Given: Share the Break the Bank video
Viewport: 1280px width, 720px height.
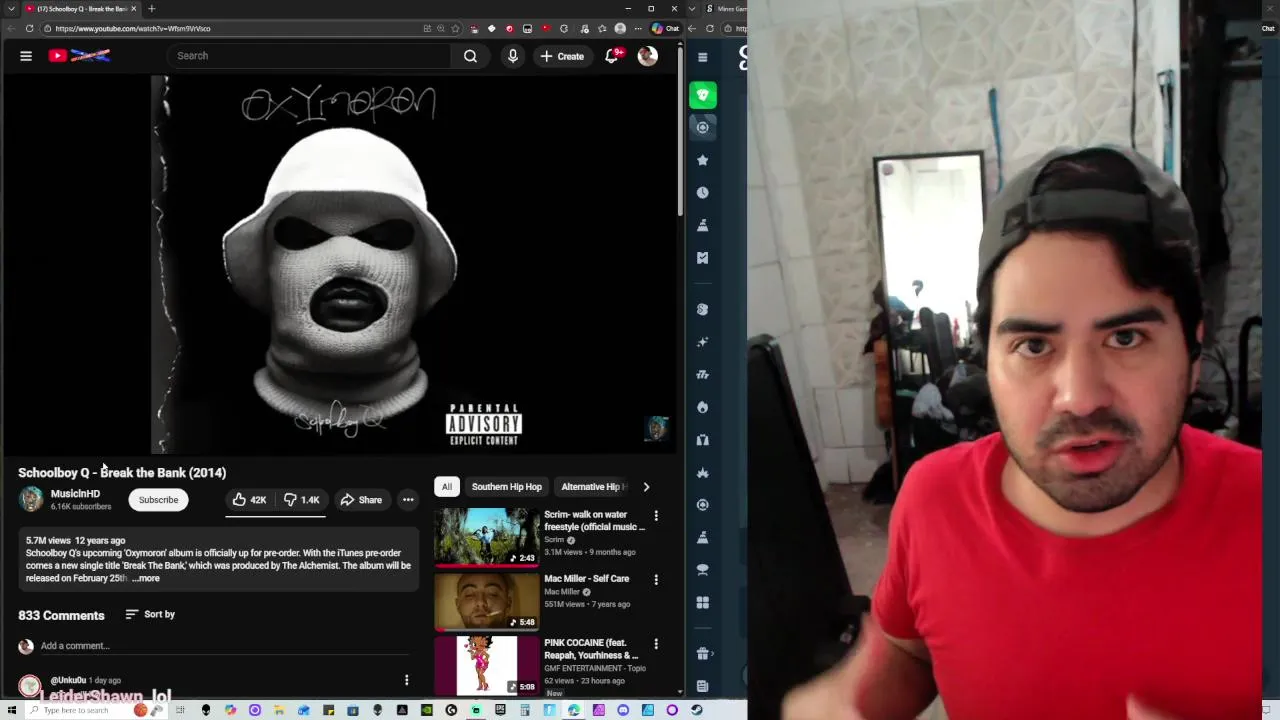Looking at the screenshot, I should 360,500.
